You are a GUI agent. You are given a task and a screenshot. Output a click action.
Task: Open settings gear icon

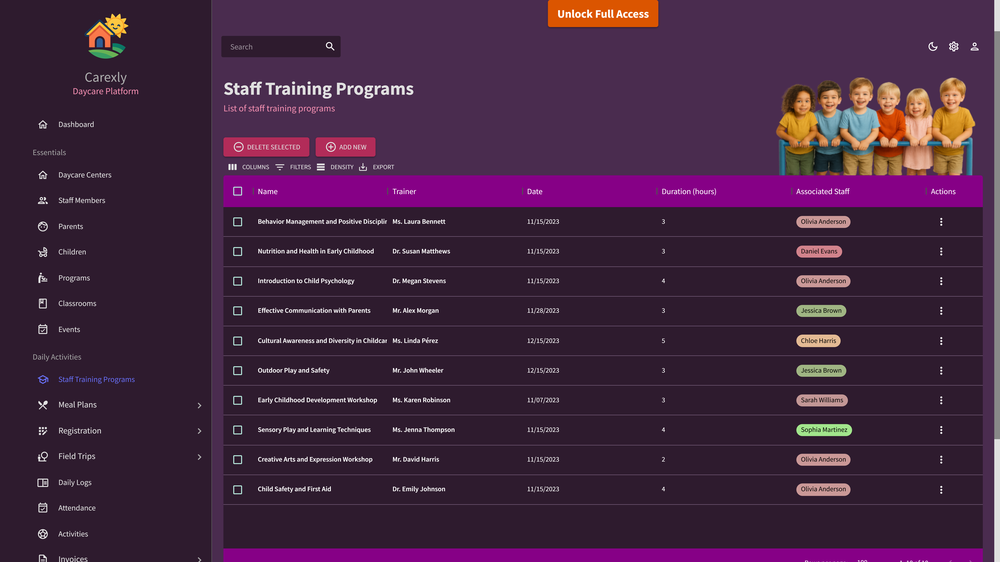tap(953, 47)
